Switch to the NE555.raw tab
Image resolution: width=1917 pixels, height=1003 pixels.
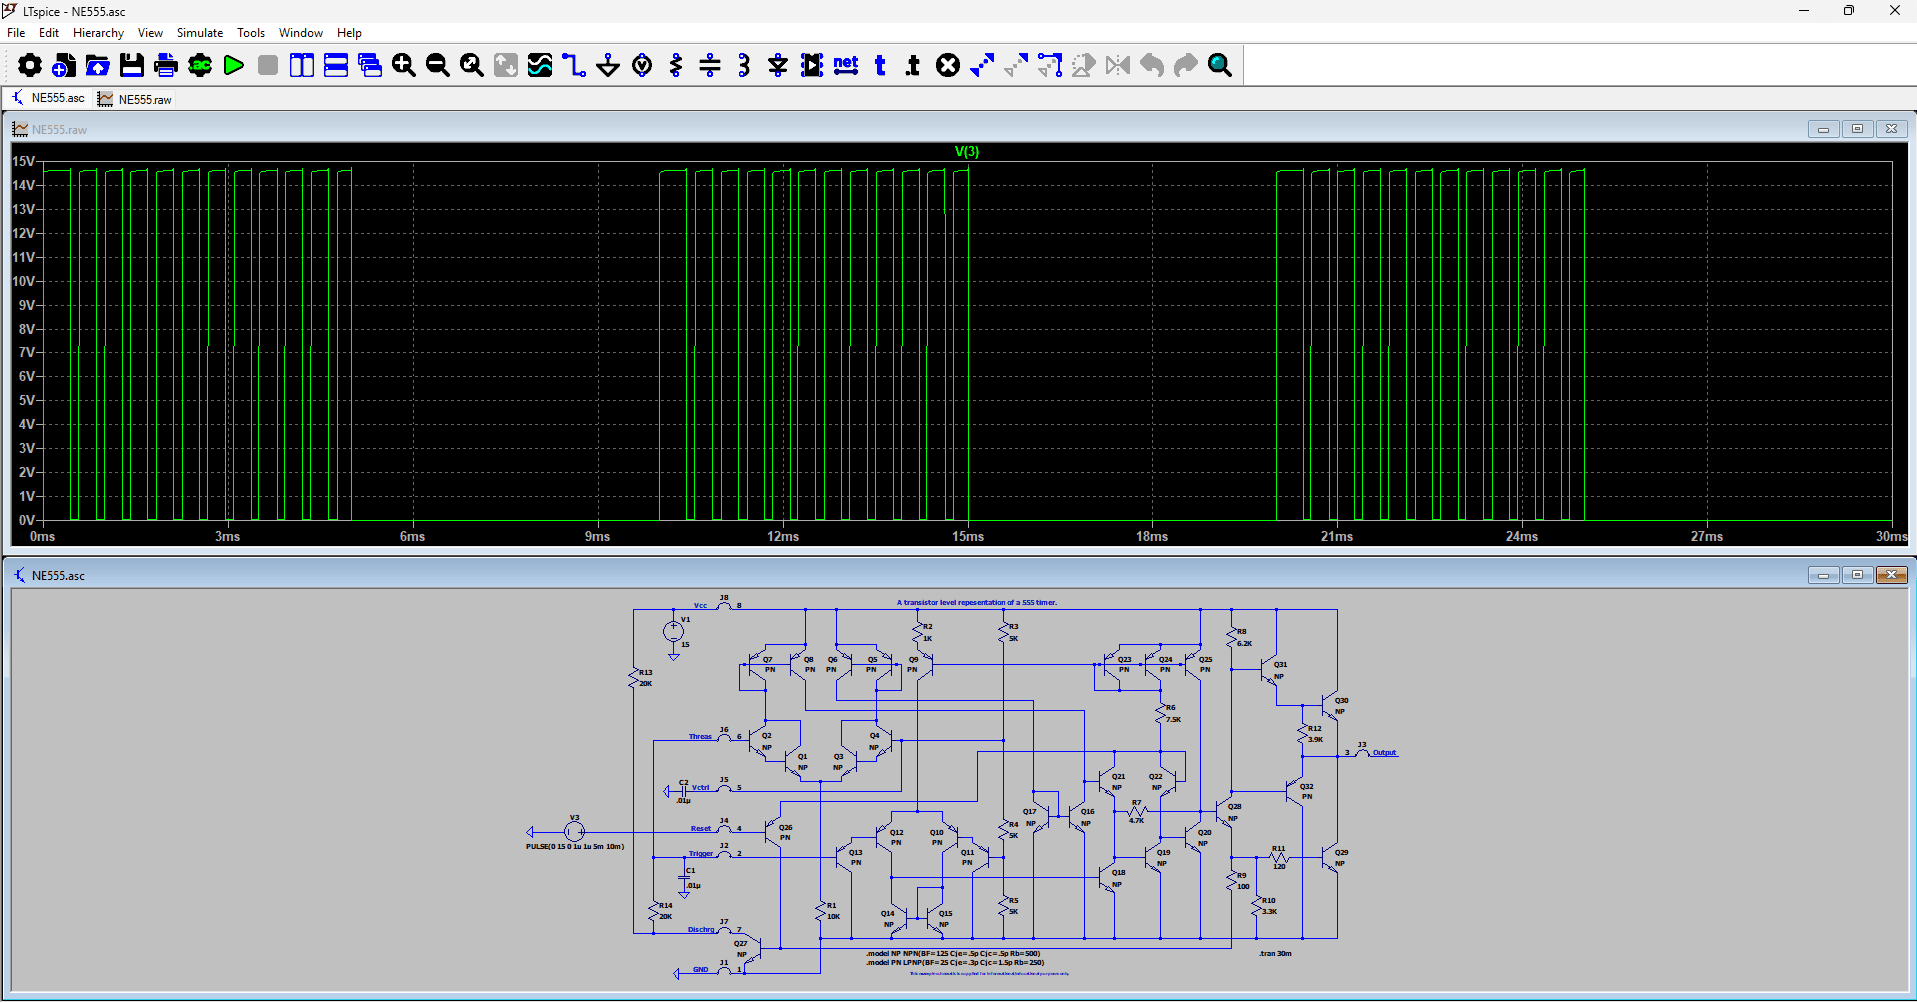[x=135, y=99]
